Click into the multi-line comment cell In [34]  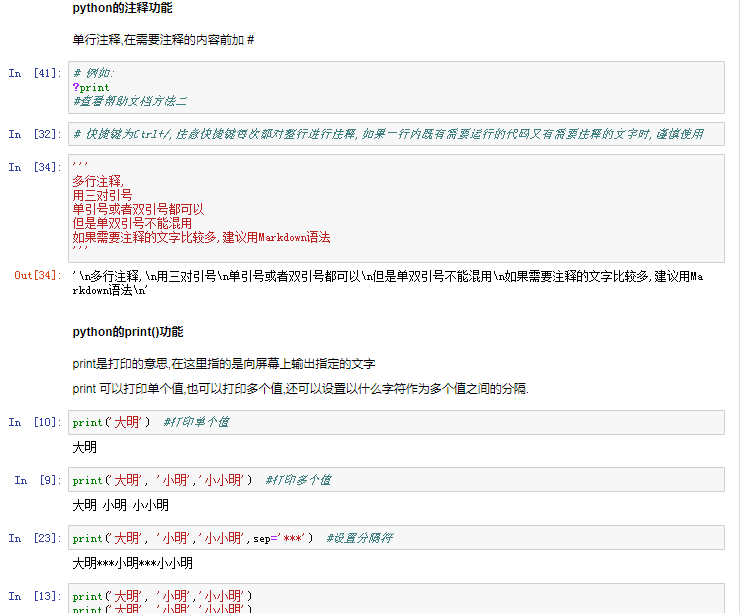[396, 208]
